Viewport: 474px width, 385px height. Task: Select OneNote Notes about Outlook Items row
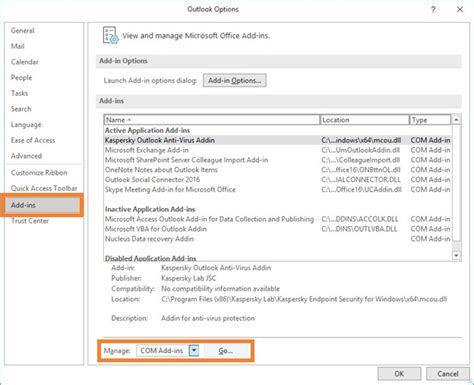point(278,170)
